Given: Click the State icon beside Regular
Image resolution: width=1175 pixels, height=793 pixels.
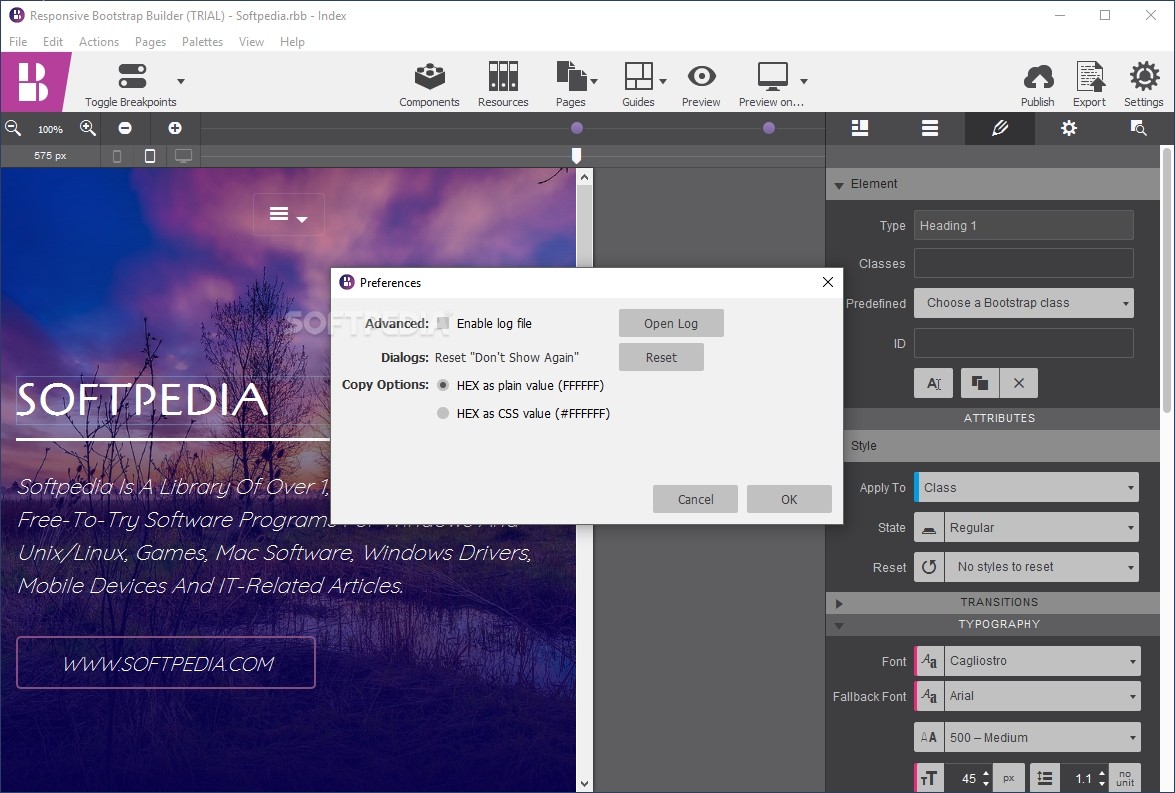Looking at the screenshot, I should [x=929, y=528].
